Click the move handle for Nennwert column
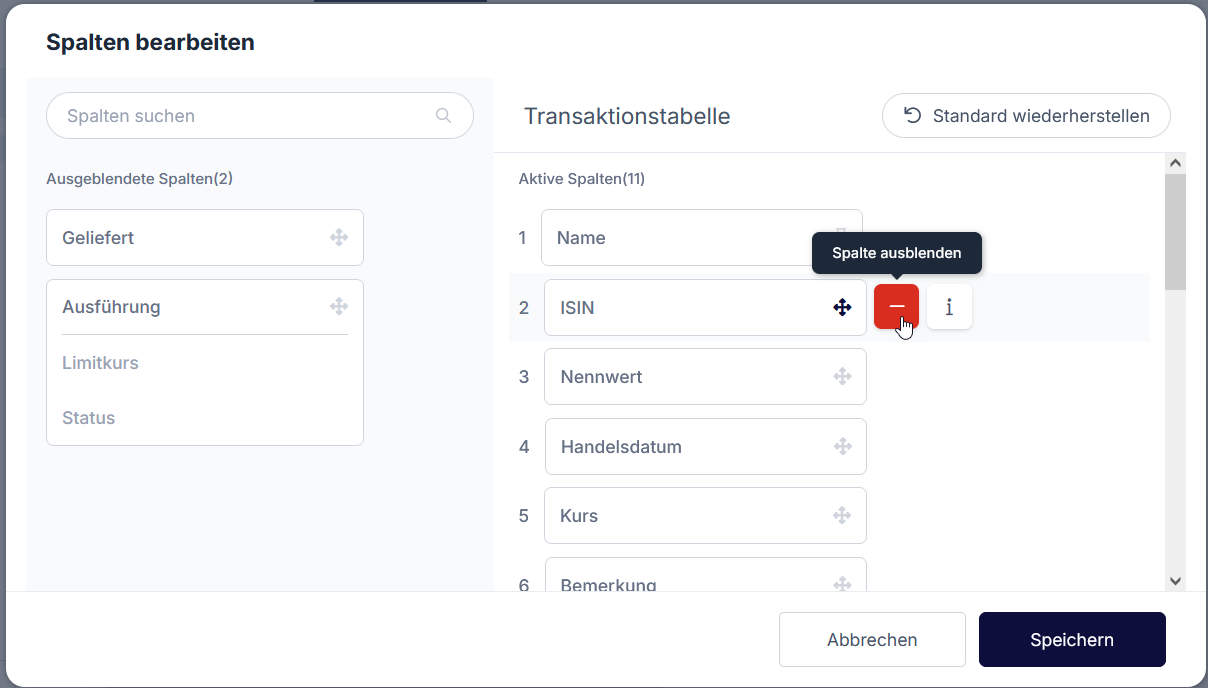1208x688 pixels. pyautogui.click(x=842, y=377)
